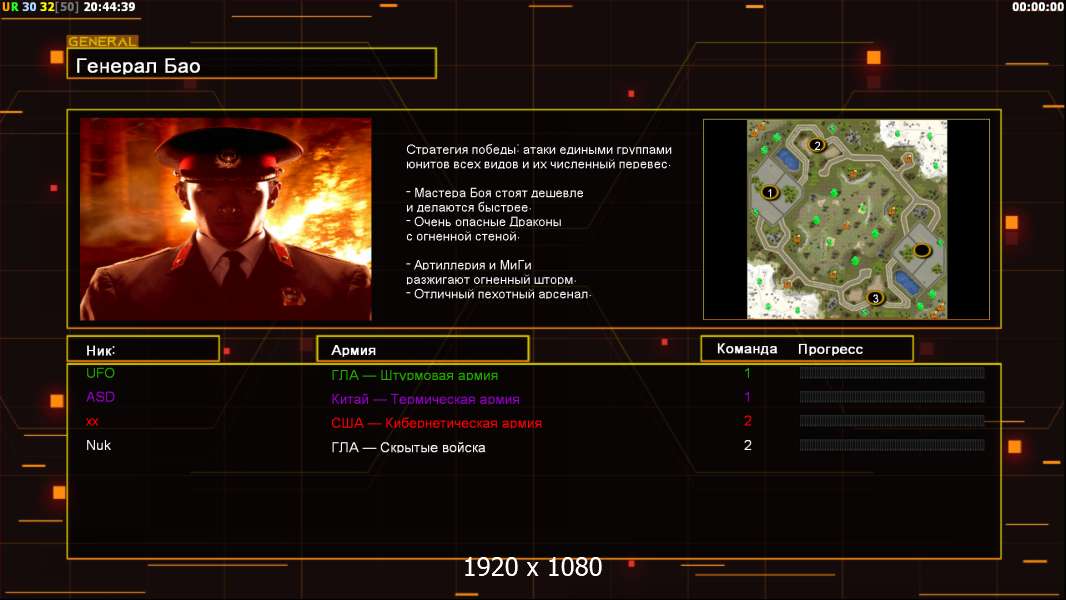
Task: Click team number 2 for Nuk
Action: (748, 445)
